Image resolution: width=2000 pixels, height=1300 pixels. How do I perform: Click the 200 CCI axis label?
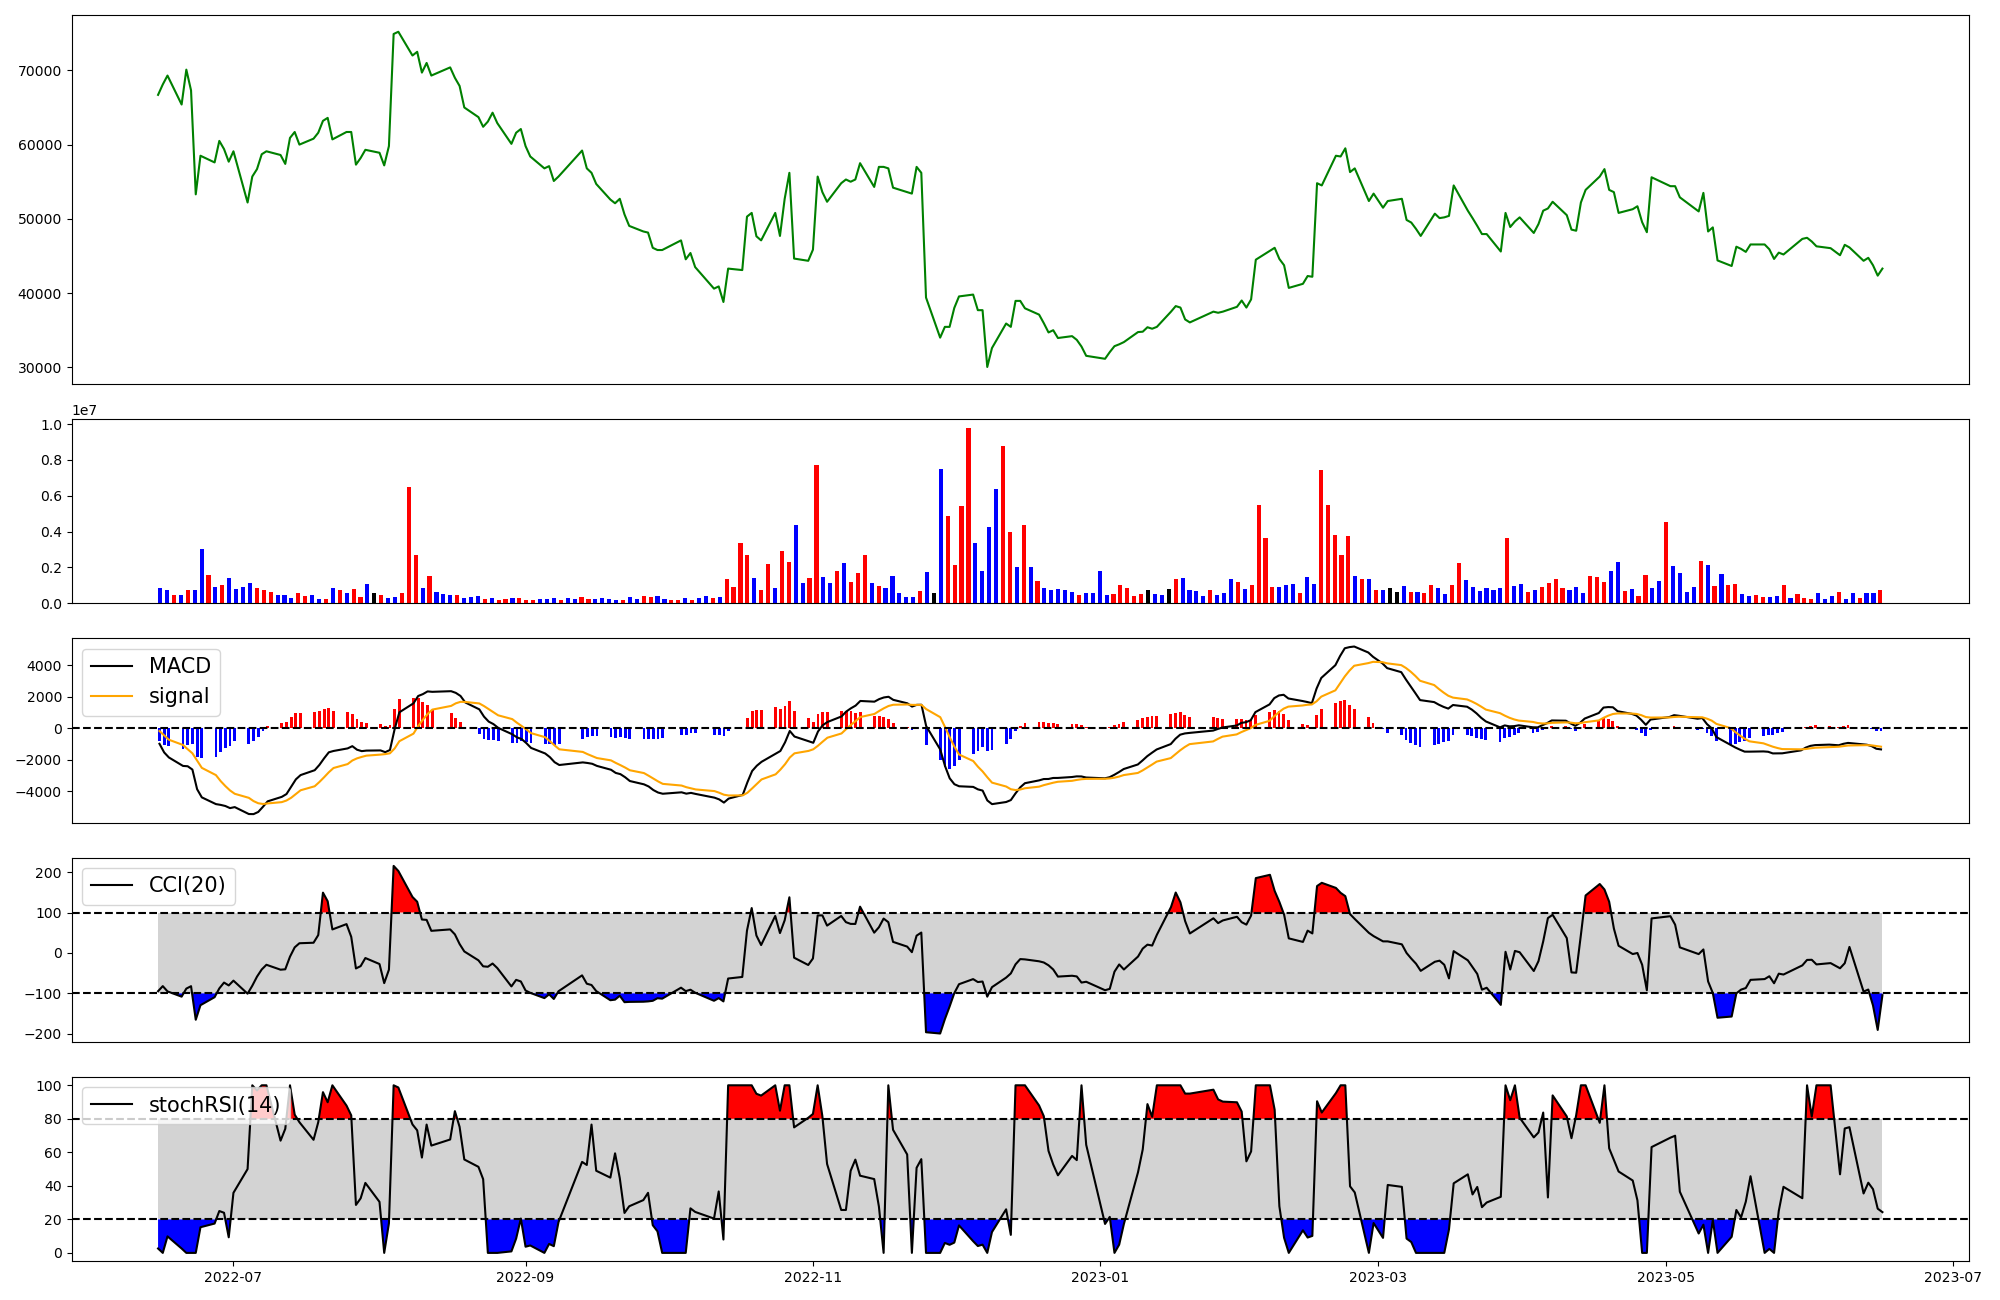point(49,873)
